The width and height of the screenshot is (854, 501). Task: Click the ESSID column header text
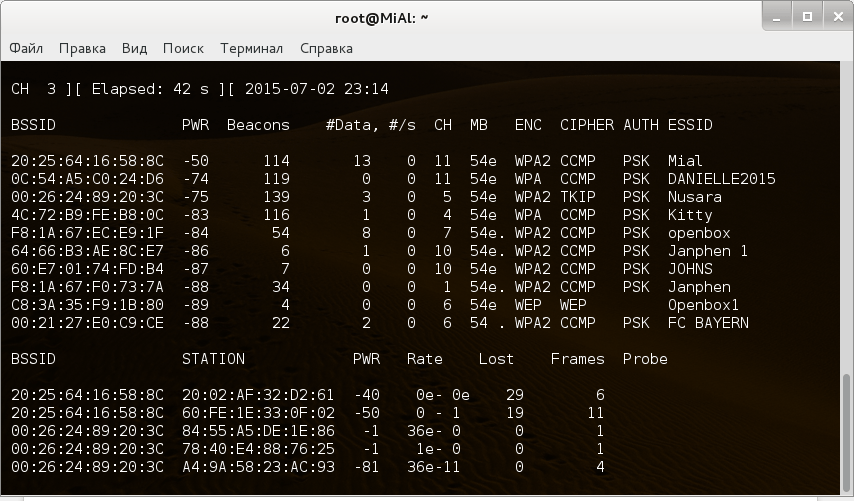[x=690, y=125]
